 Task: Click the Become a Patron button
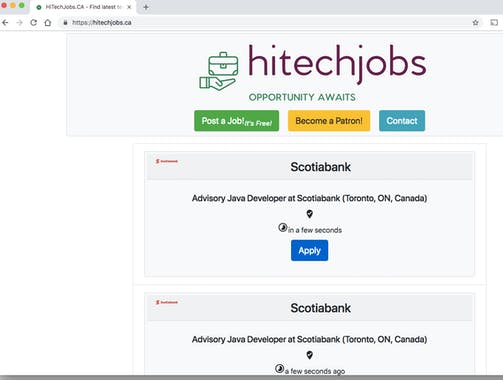point(329,121)
